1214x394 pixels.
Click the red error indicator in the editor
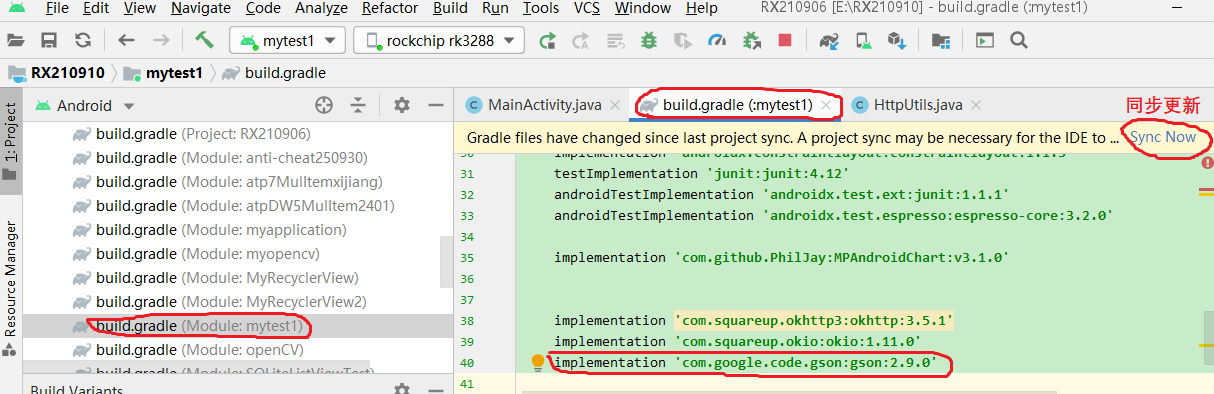[x=1207, y=162]
